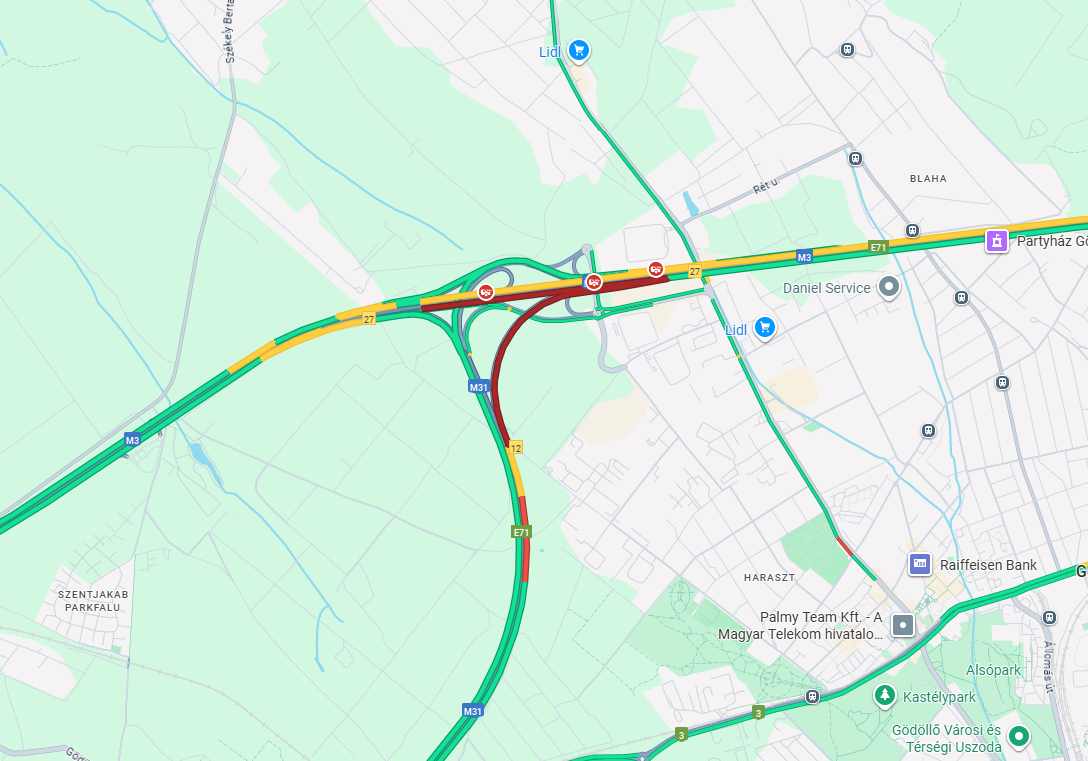
Task: Select the M31 road shield at interchange
Action: [478, 387]
